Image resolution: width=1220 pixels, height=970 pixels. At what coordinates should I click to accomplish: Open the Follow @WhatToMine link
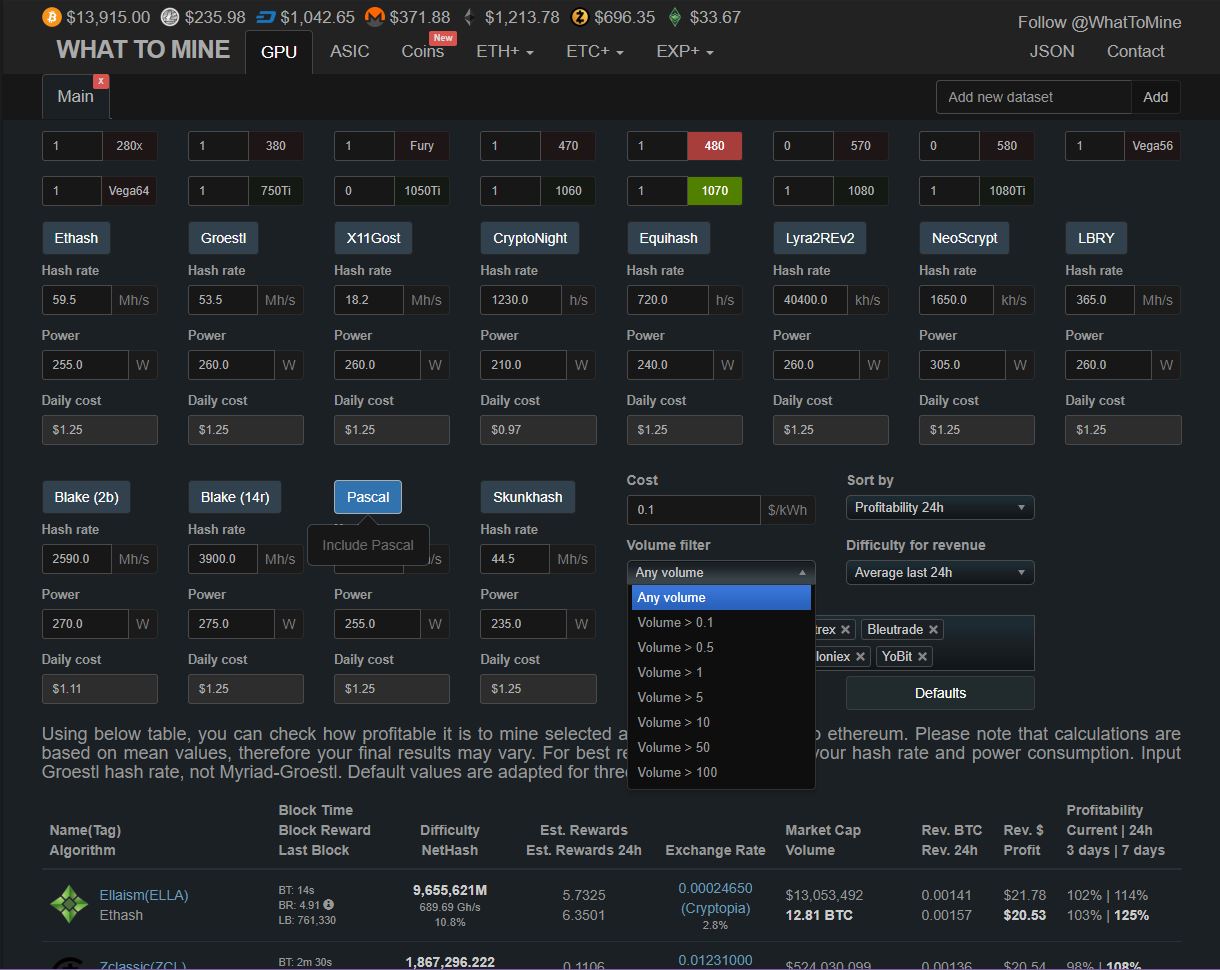pos(1099,22)
